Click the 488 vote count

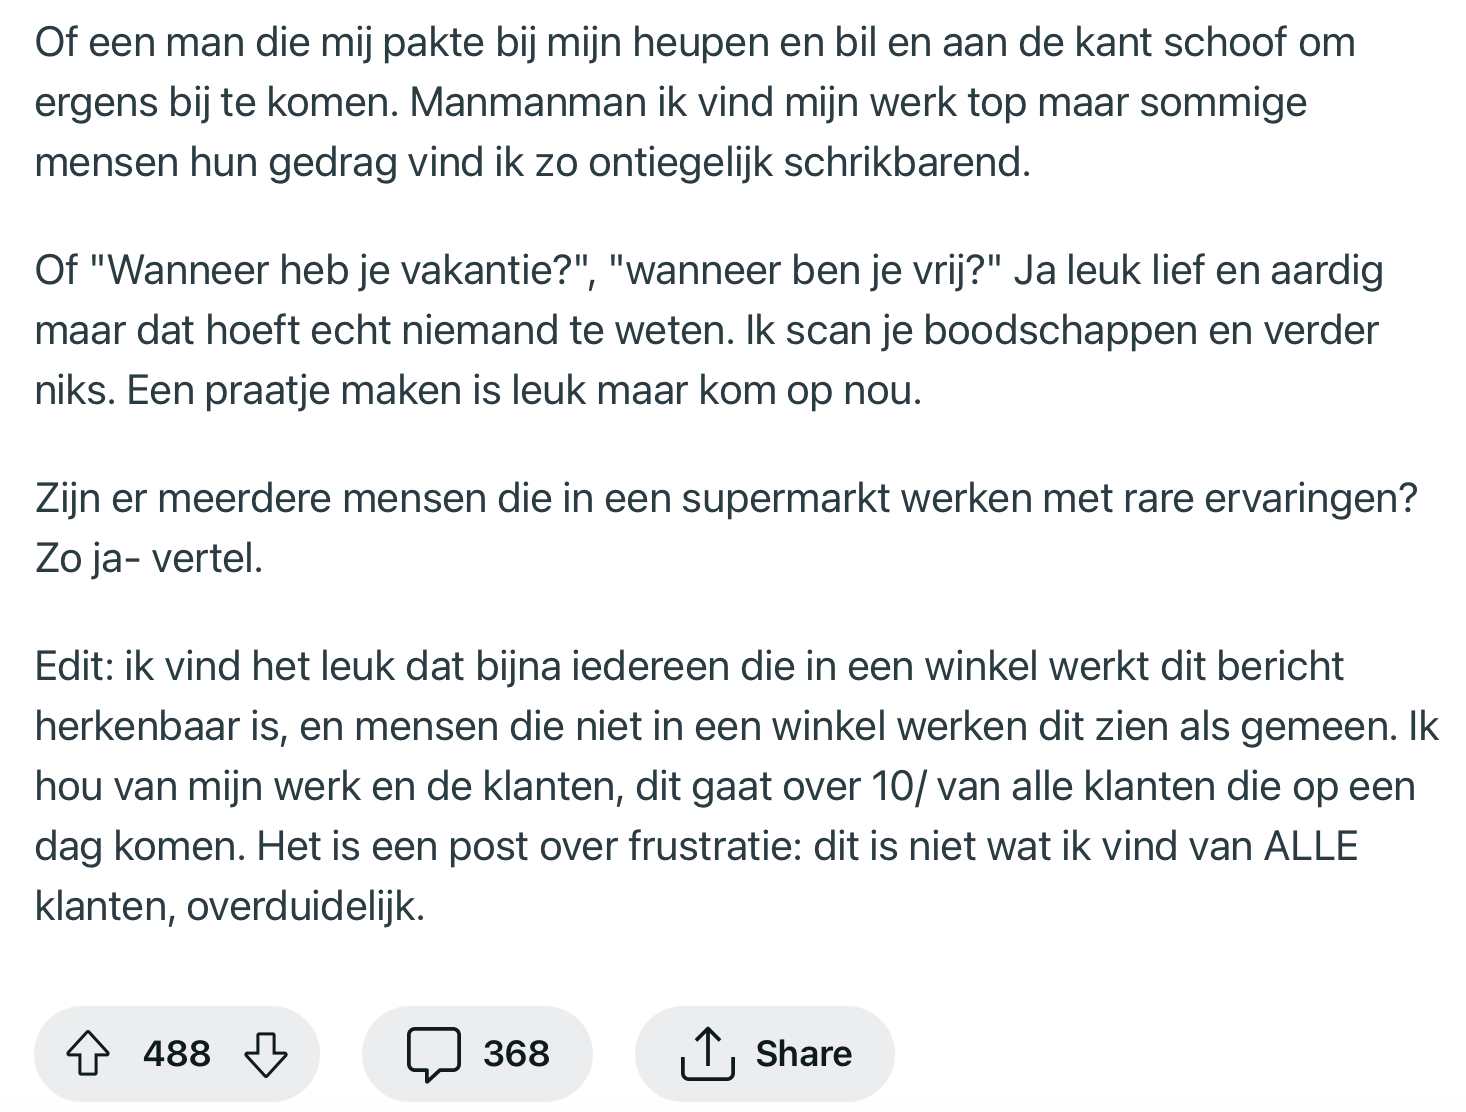point(177,1054)
